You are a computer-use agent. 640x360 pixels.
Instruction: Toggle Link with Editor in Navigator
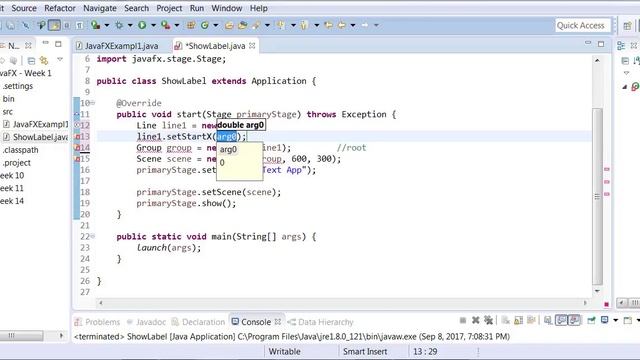point(44,61)
